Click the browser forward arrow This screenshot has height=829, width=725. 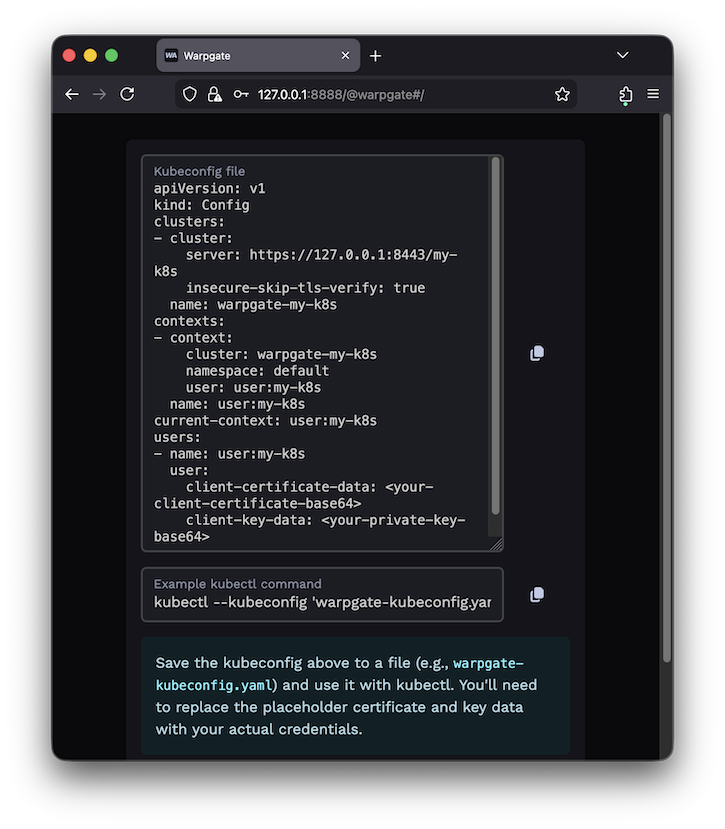point(99,94)
